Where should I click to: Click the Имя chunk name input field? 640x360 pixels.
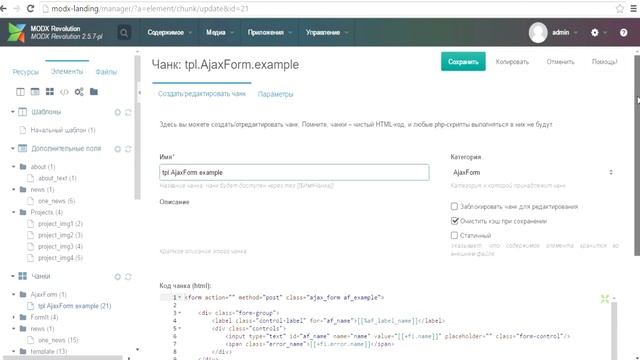[294, 172]
